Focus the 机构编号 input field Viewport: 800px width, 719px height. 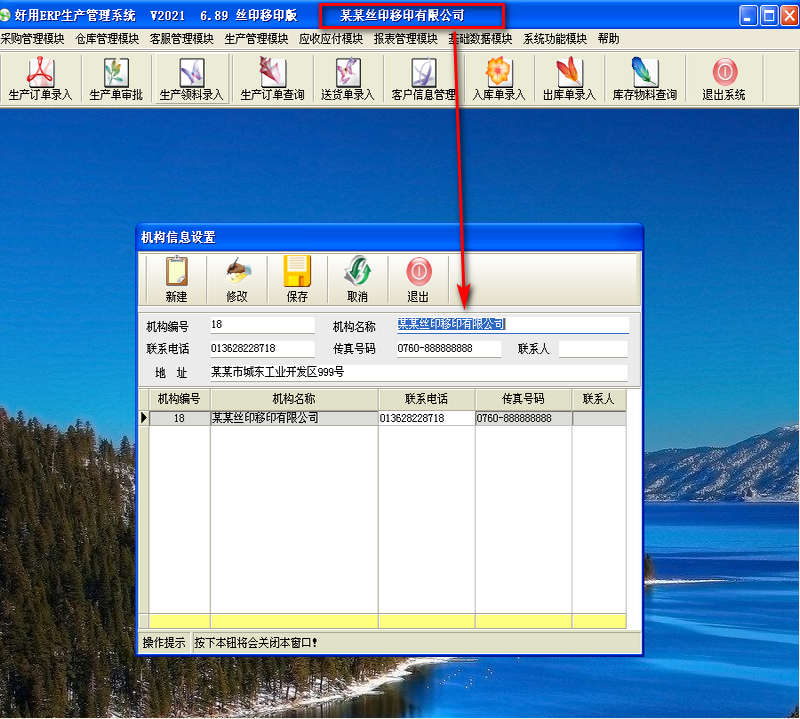click(x=262, y=325)
